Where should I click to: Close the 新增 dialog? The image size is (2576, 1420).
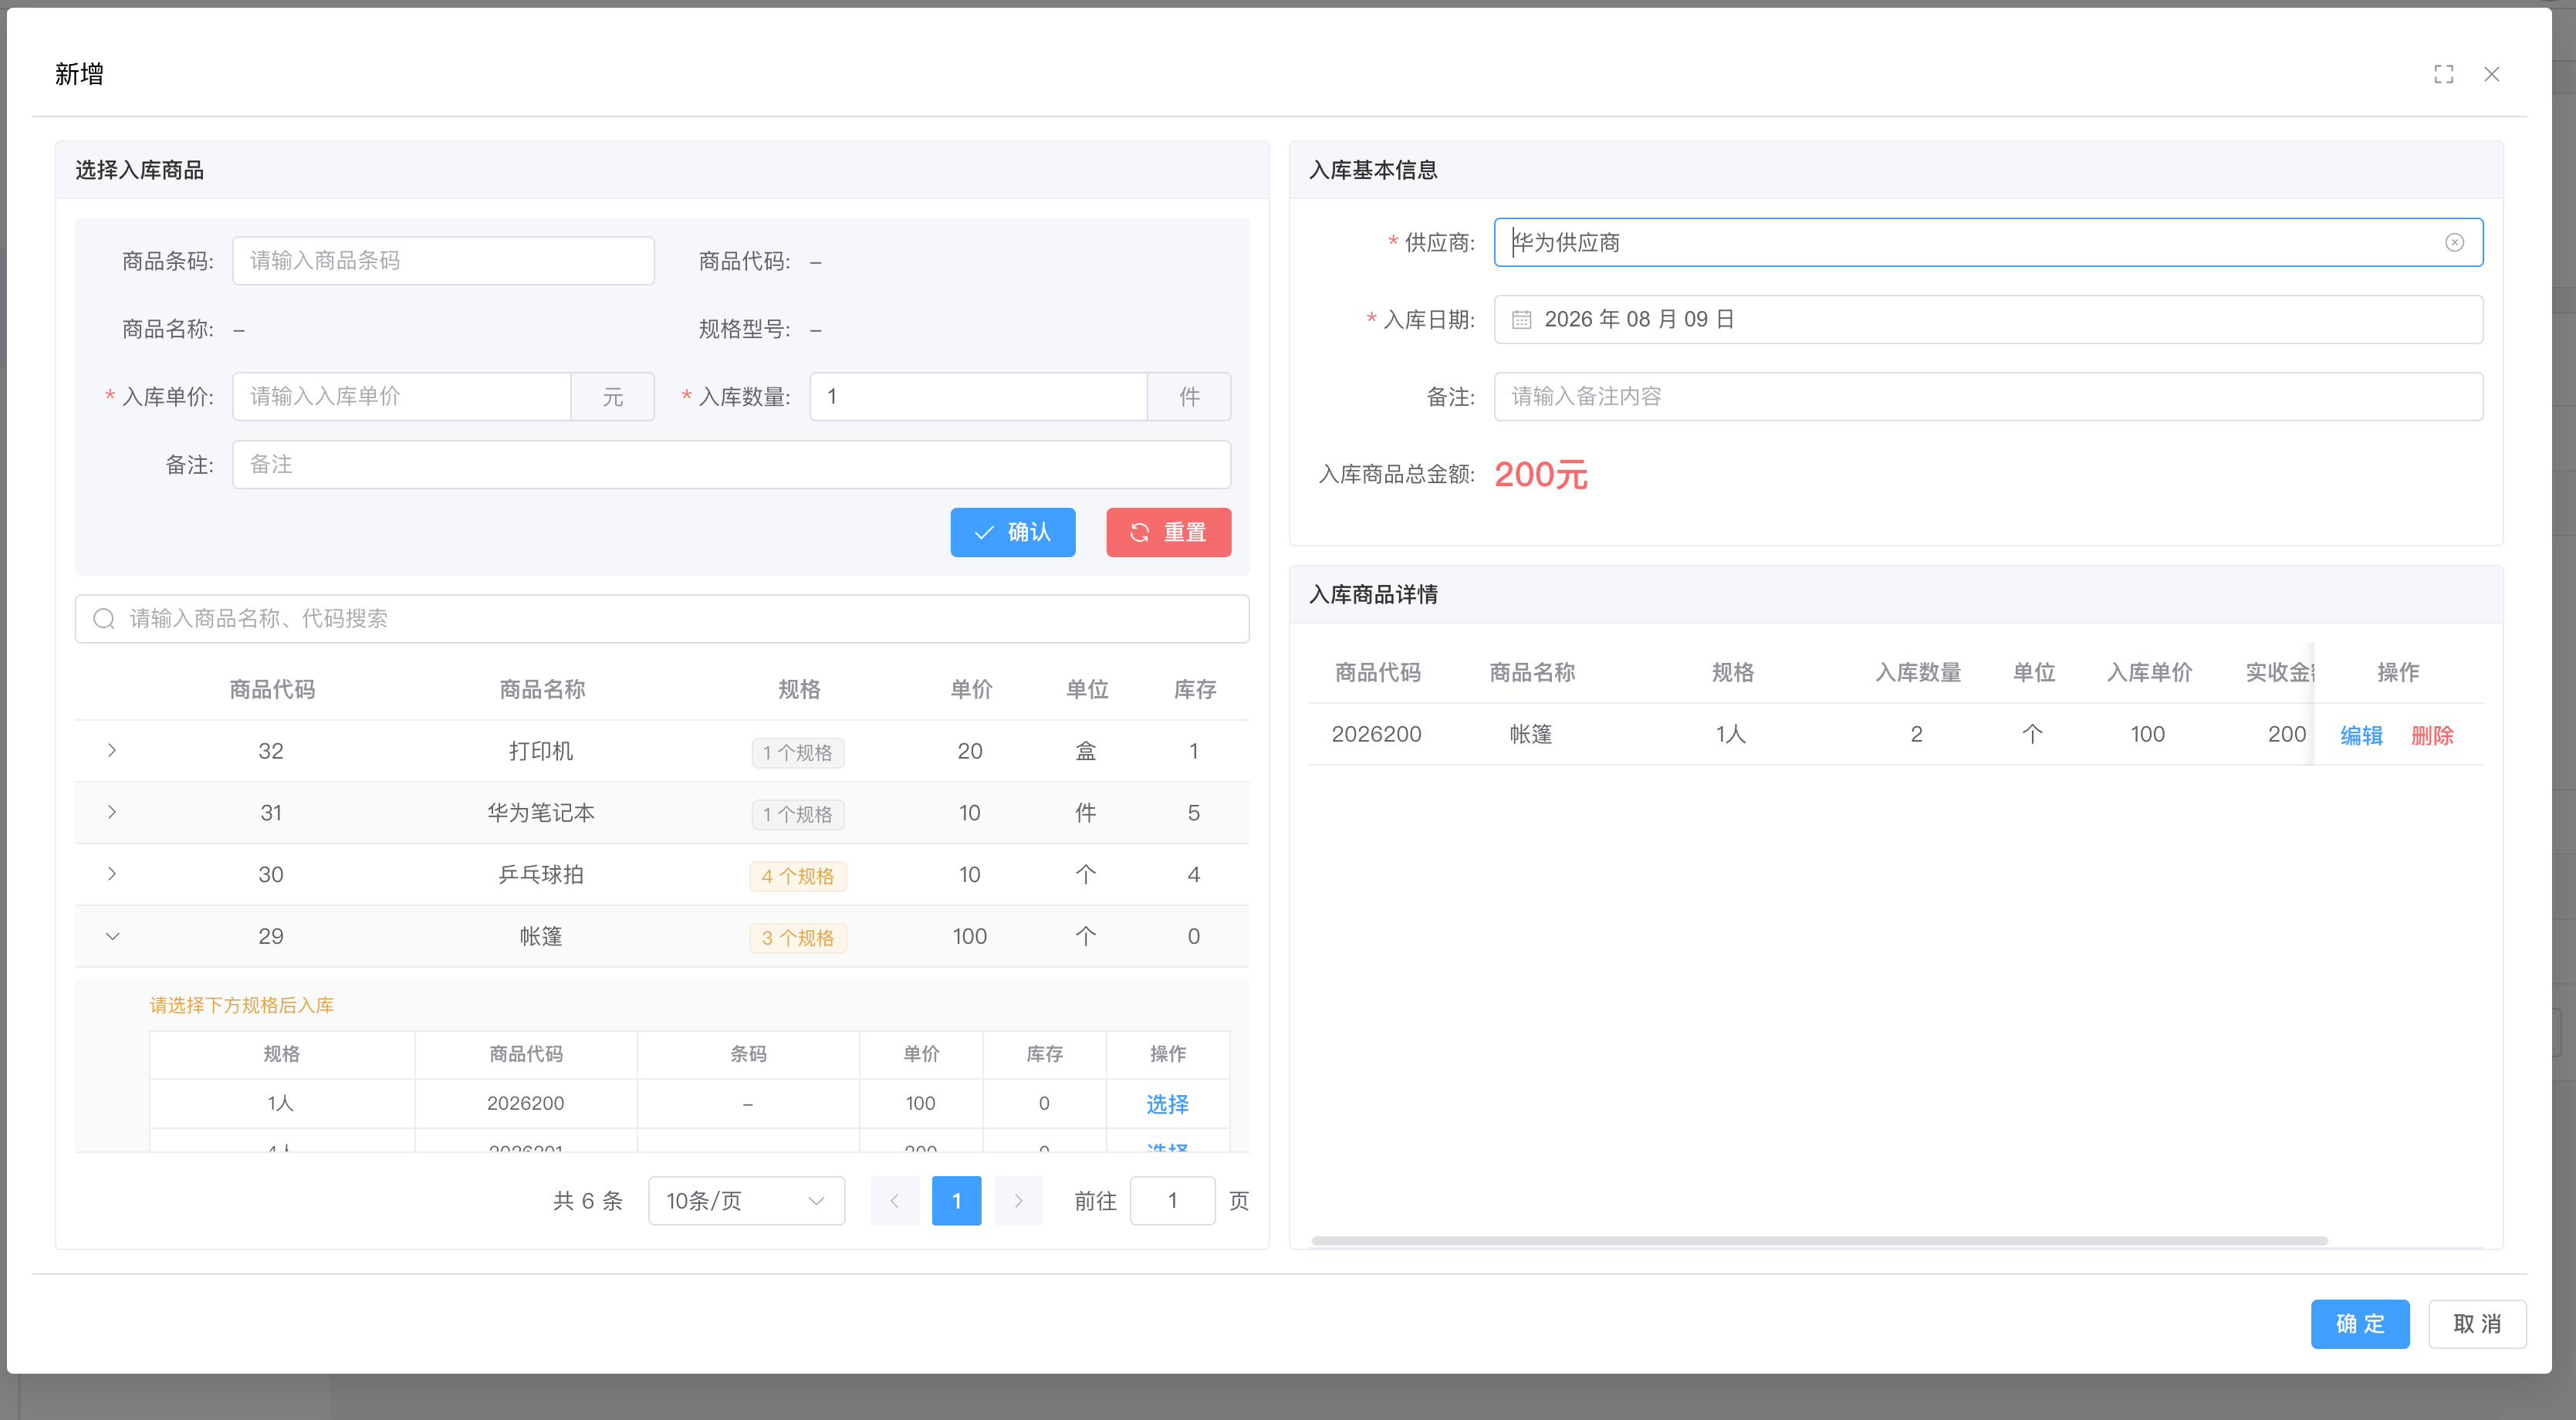[x=2491, y=74]
